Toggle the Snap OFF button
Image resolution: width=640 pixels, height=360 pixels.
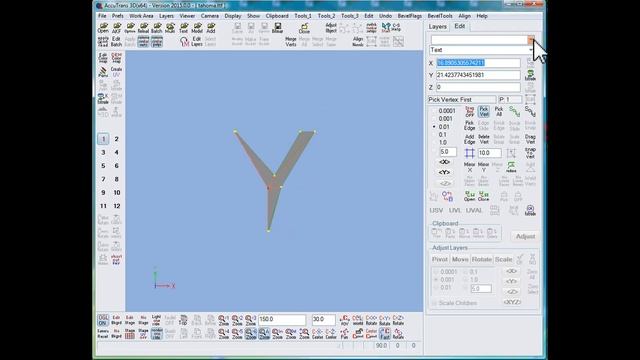point(469,111)
